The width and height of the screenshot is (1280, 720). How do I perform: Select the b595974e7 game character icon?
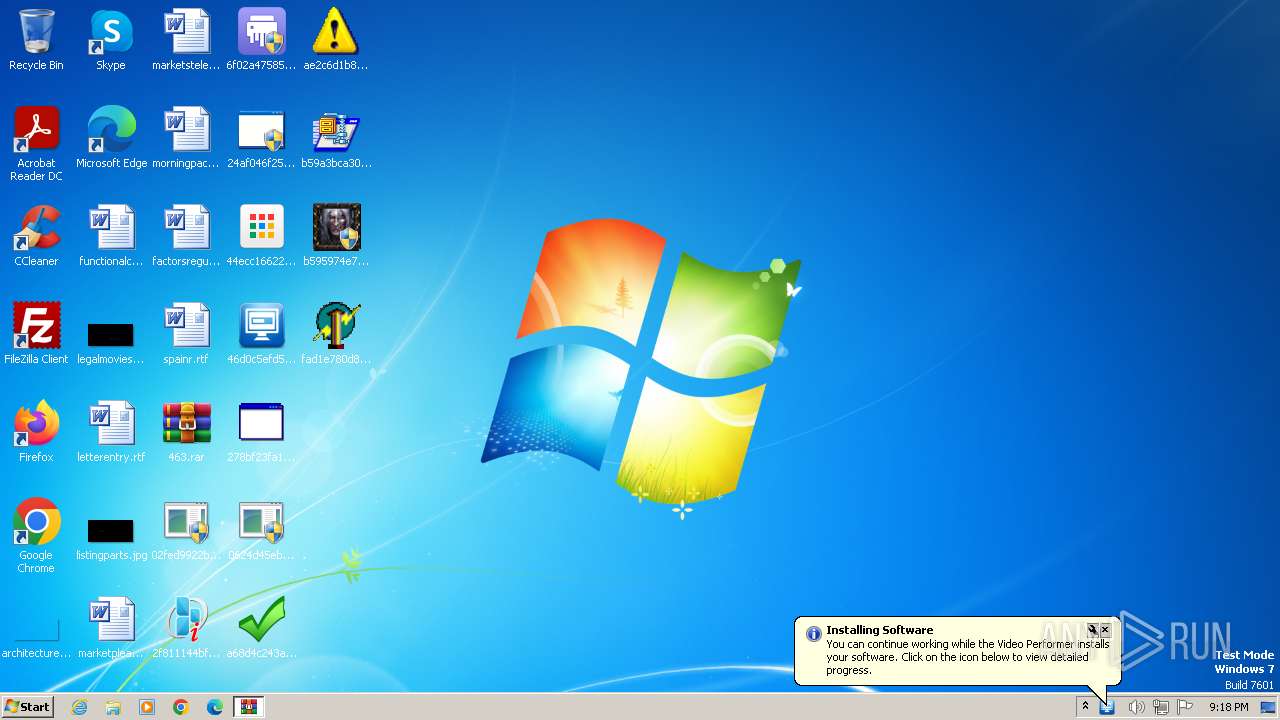[x=335, y=236]
